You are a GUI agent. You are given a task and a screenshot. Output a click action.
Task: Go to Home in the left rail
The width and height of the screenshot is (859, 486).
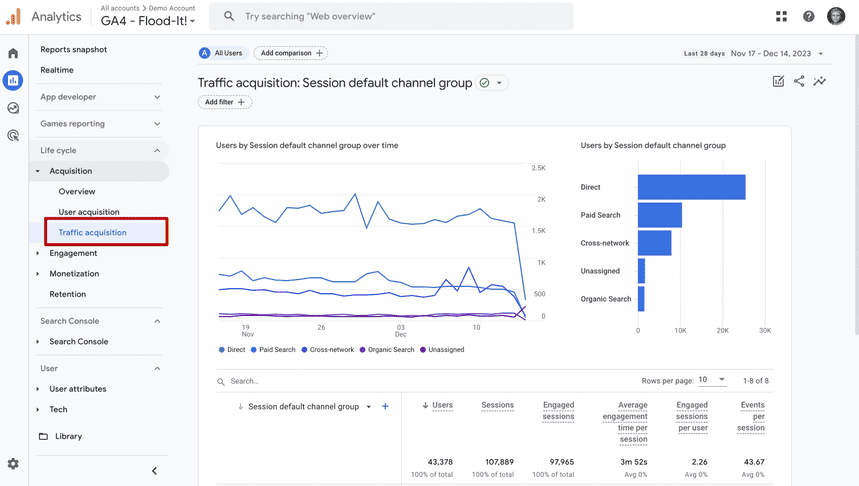pos(13,53)
